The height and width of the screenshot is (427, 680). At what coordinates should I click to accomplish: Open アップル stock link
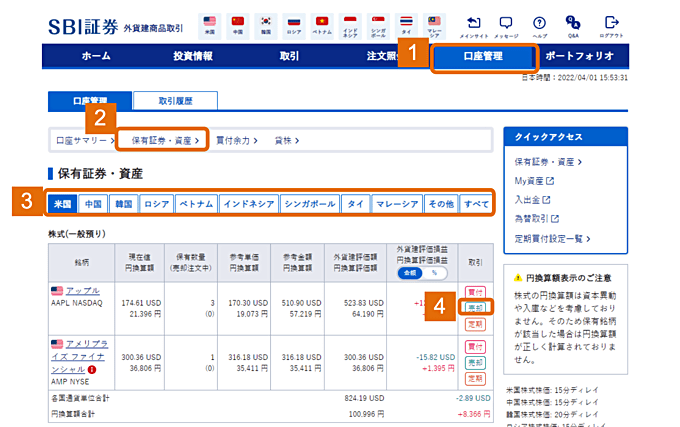82,290
